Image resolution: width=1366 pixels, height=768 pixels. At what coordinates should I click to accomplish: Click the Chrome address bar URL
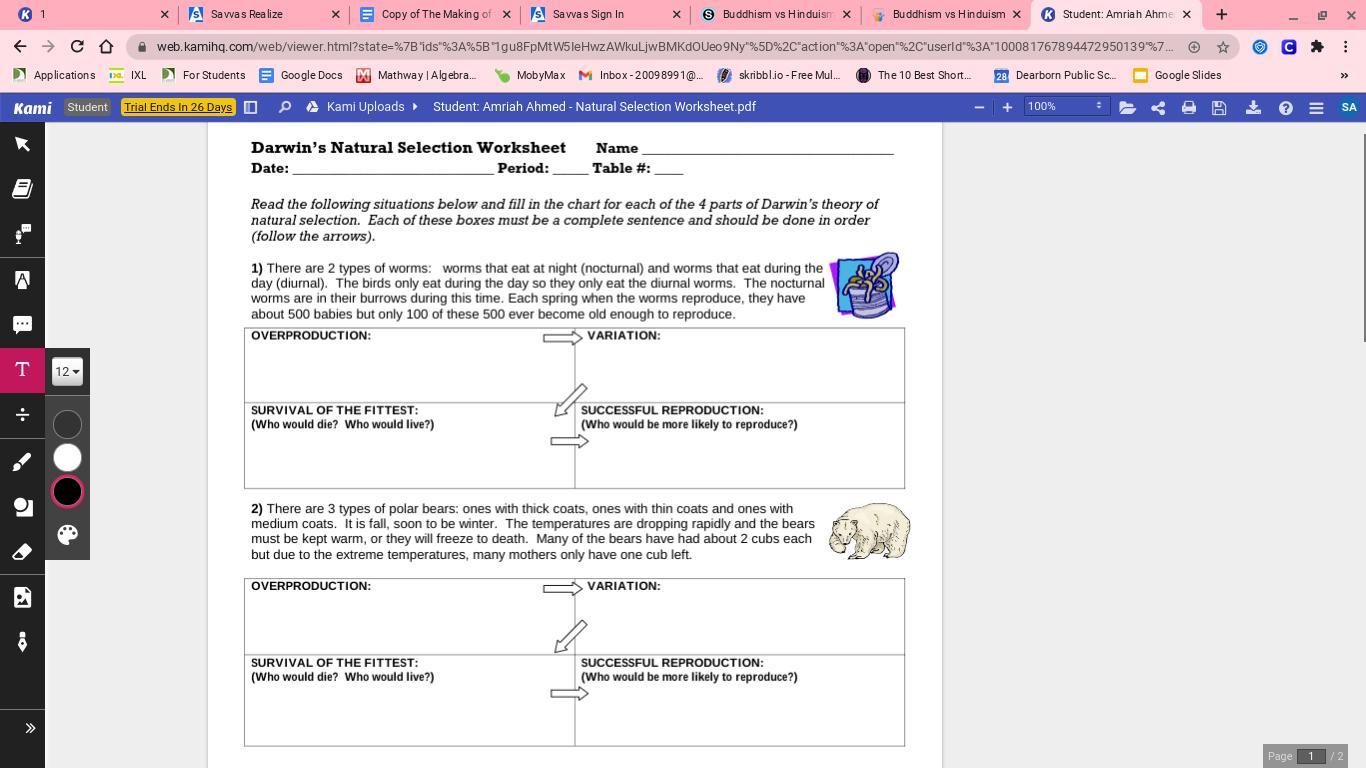coord(664,47)
